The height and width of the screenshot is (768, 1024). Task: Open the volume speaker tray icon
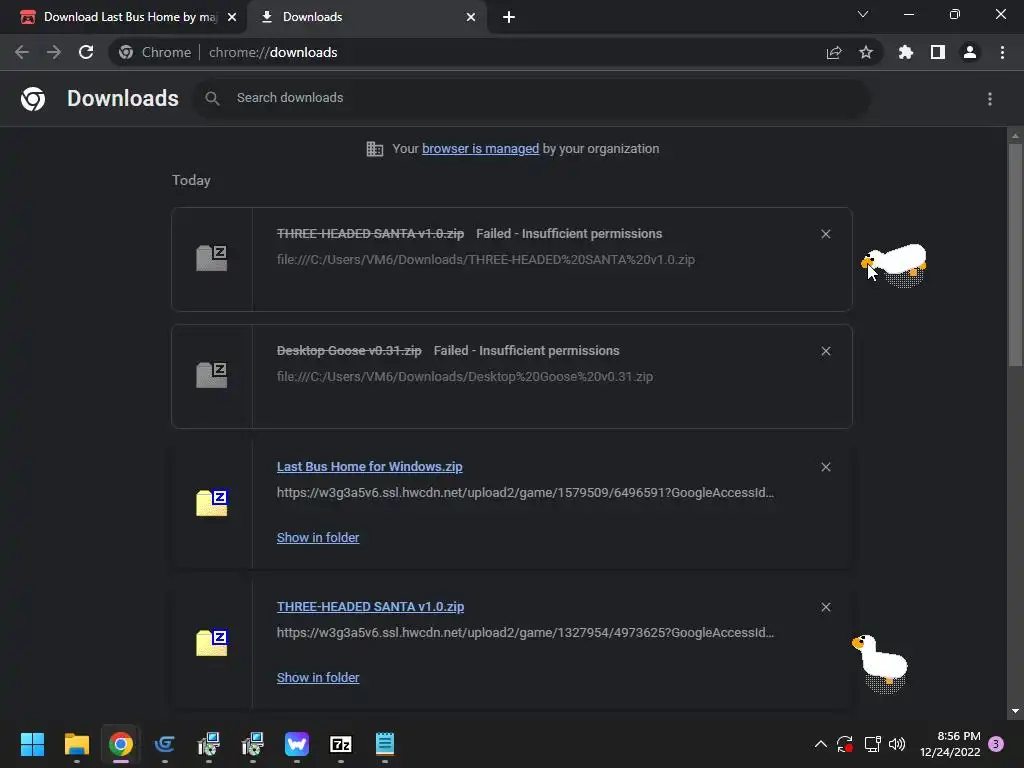pos(897,744)
